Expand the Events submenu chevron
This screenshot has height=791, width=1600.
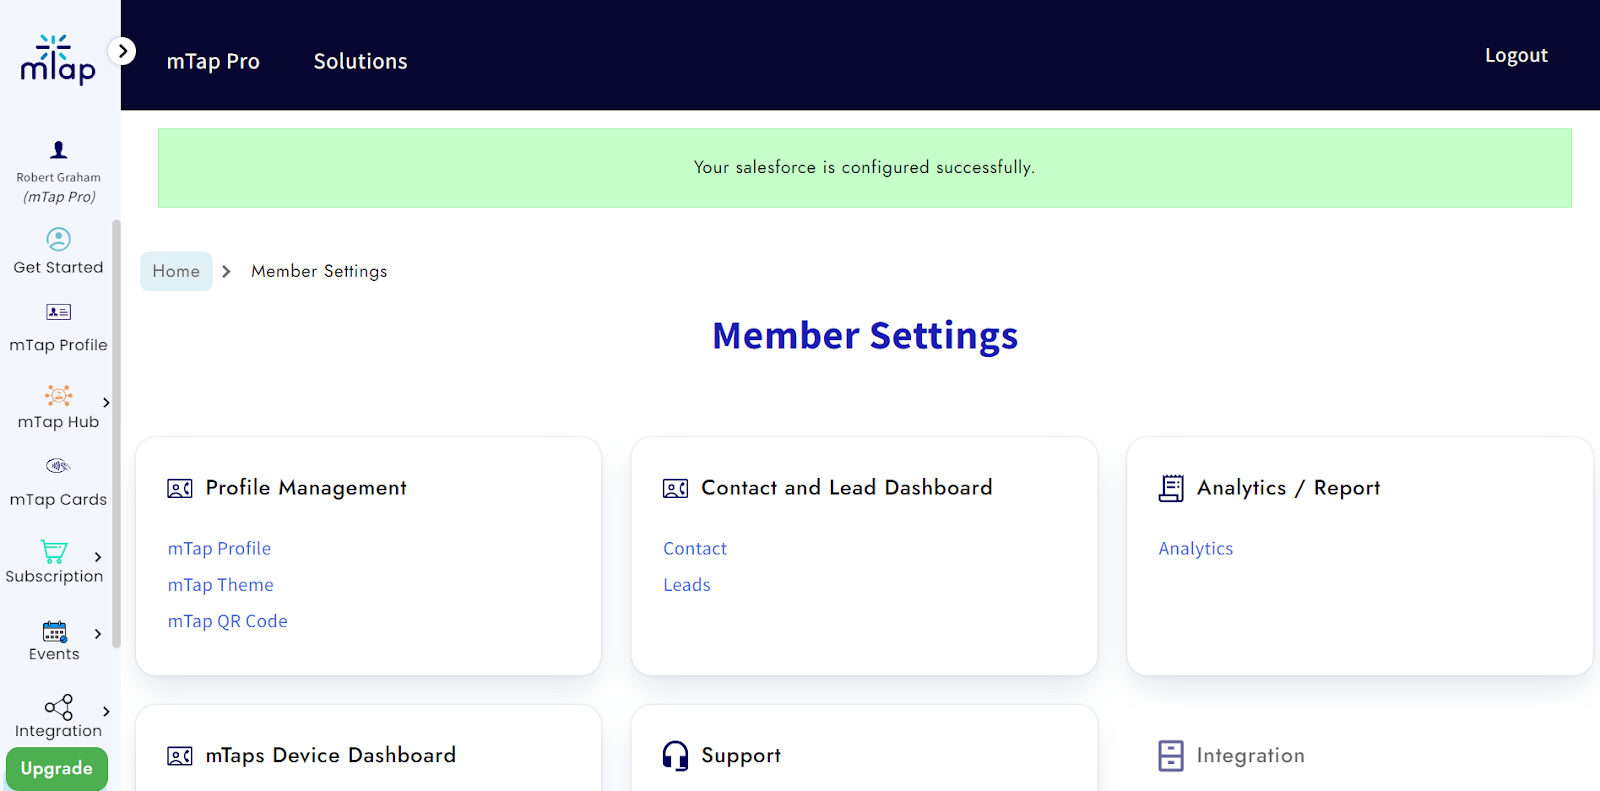click(98, 634)
